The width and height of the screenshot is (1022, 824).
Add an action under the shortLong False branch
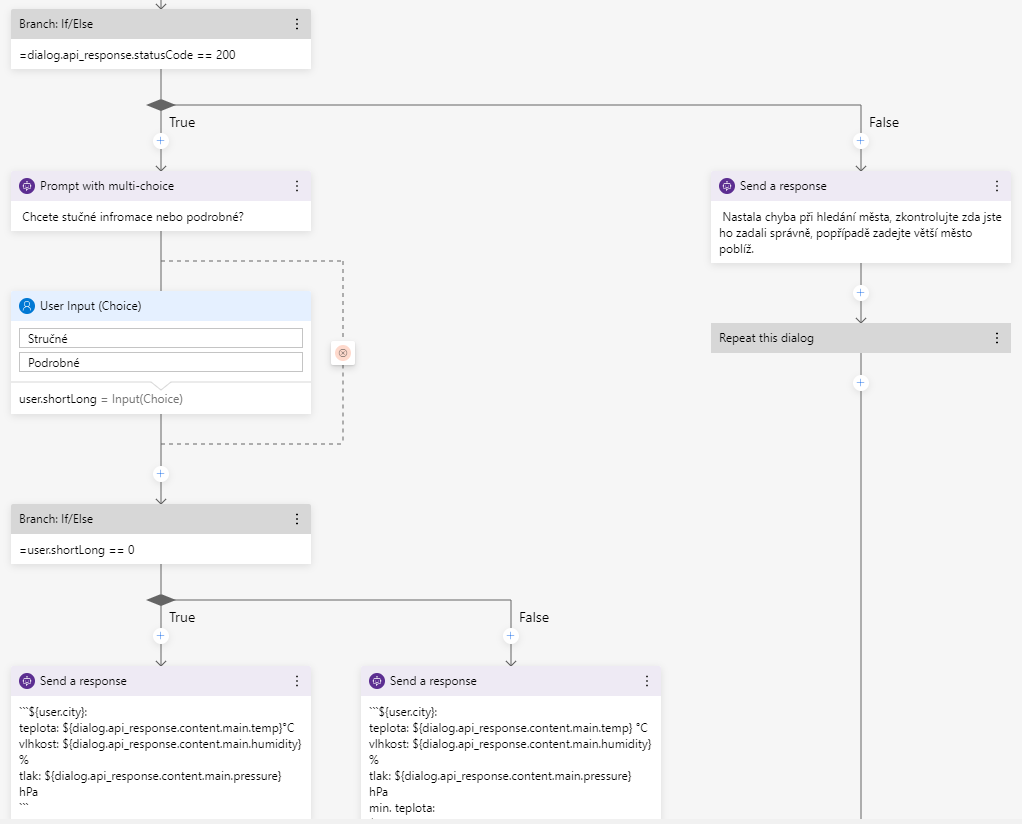pos(511,636)
